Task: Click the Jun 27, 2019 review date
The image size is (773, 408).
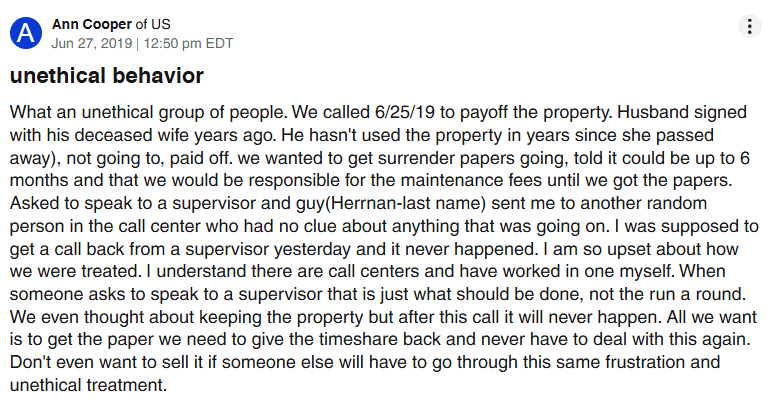Action: (90, 42)
